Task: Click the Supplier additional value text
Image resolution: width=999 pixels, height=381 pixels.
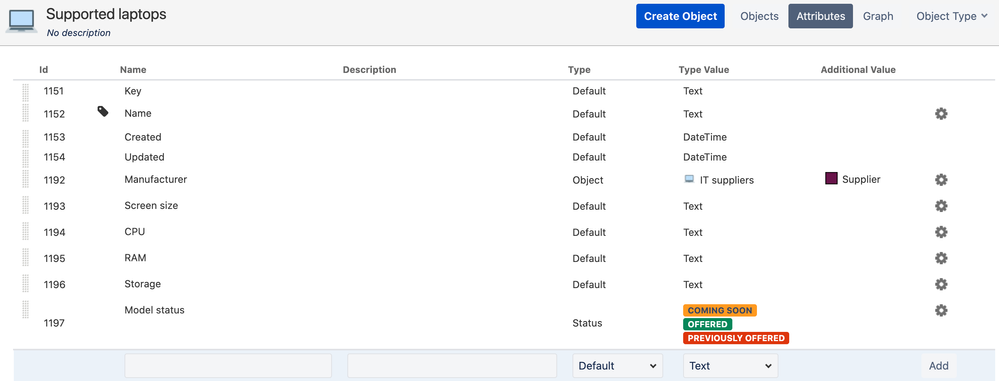Action: 861,180
